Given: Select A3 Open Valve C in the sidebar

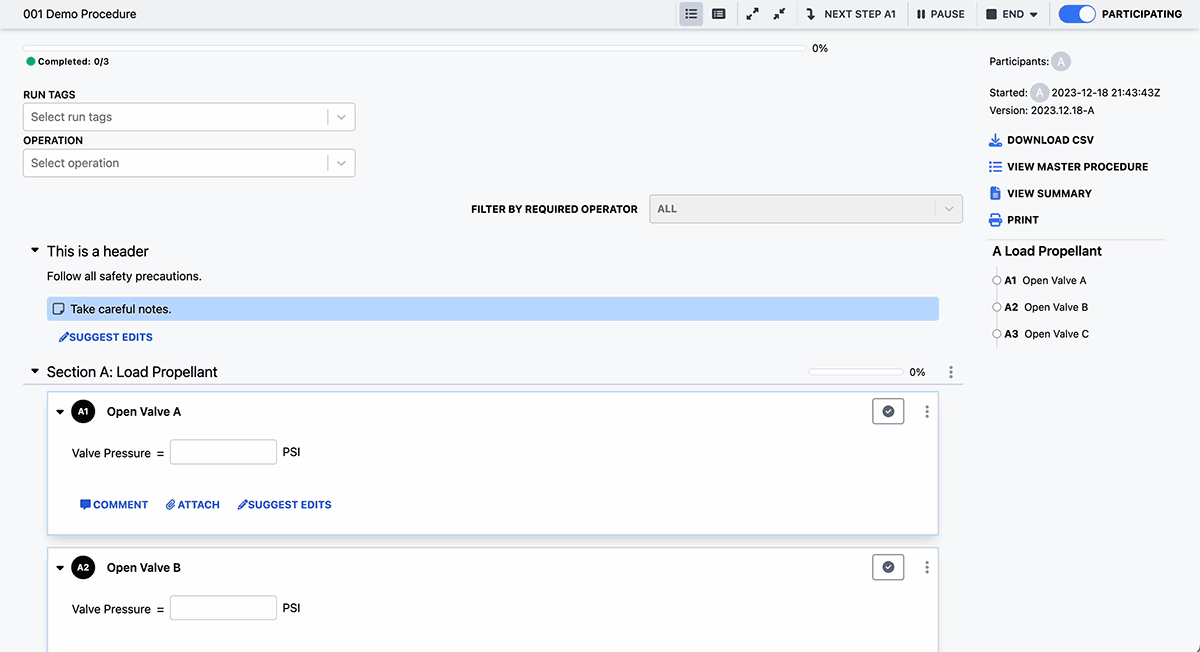Looking at the screenshot, I should (1044, 333).
